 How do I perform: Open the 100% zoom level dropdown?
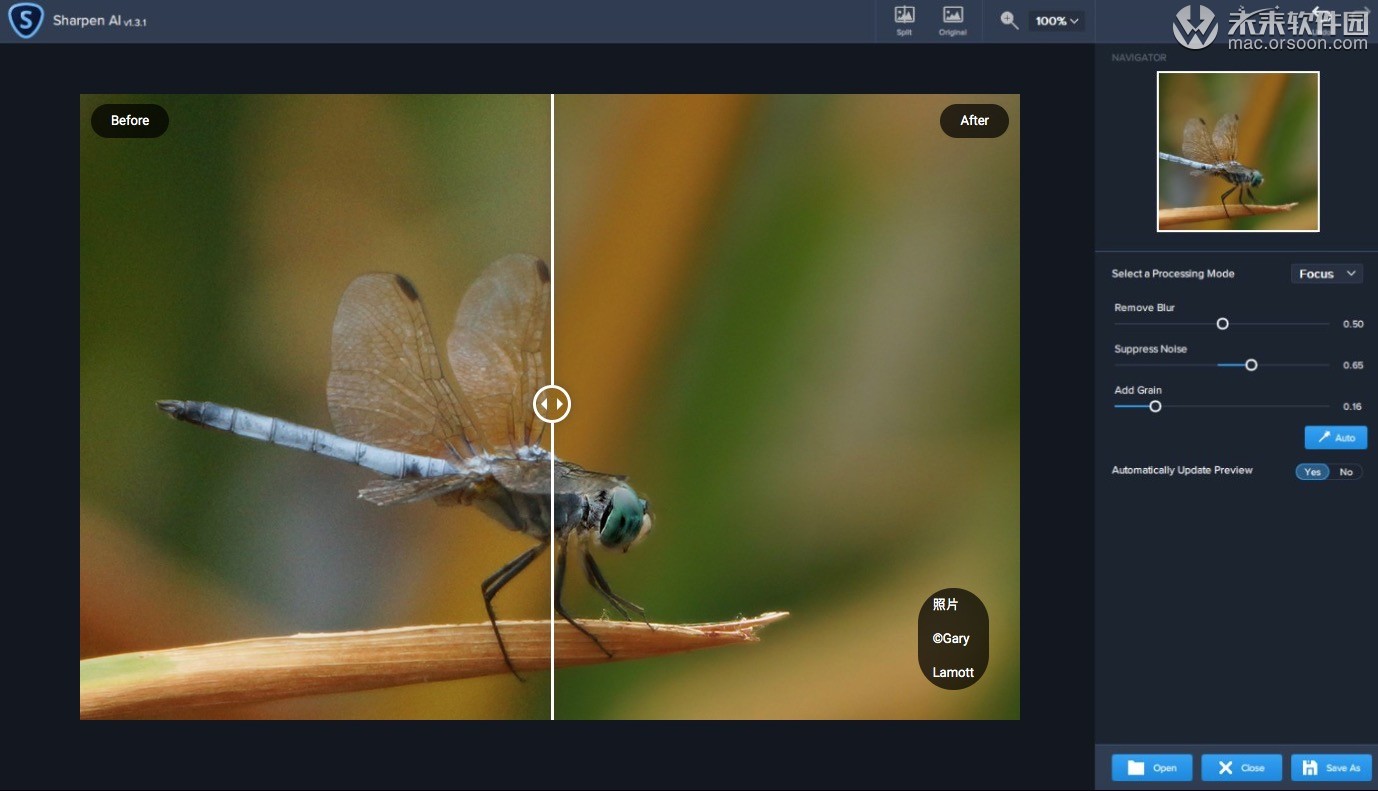pyautogui.click(x=1056, y=20)
